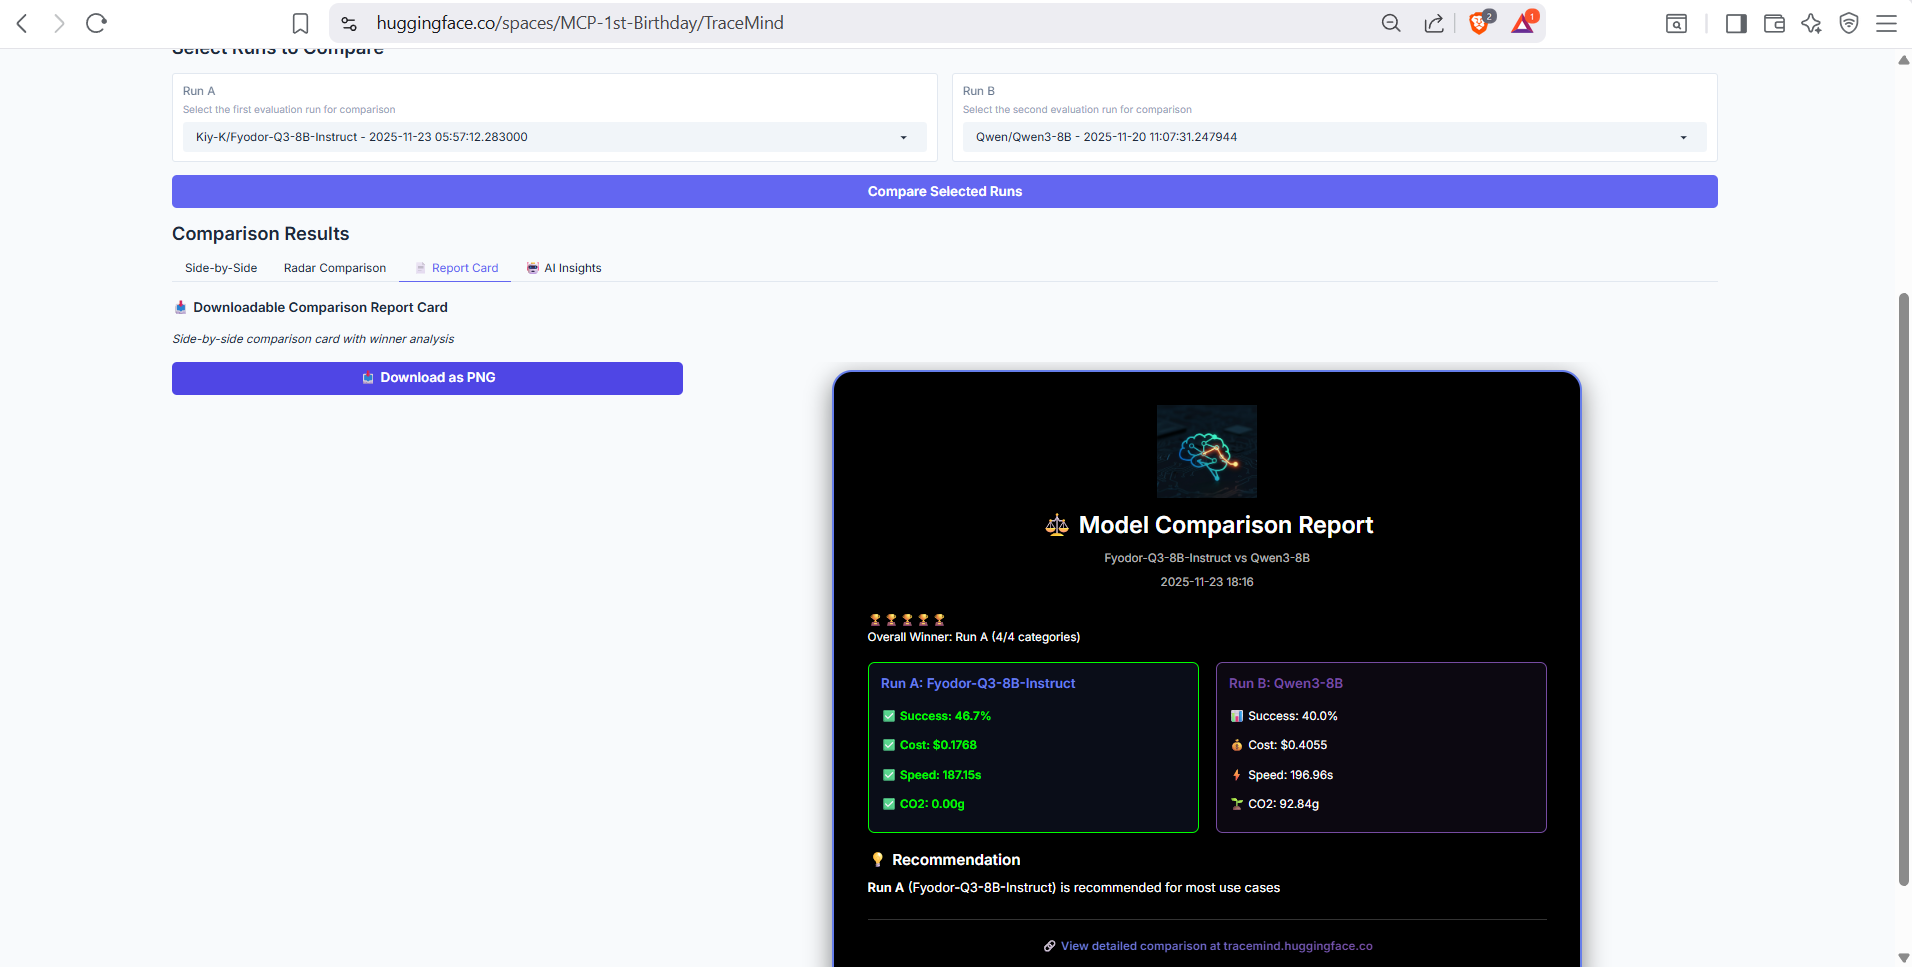1912x967 pixels.
Task: Click 'Overall Winner: Run A (4/4 categories)' text
Action: pyautogui.click(x=974, y=637)
